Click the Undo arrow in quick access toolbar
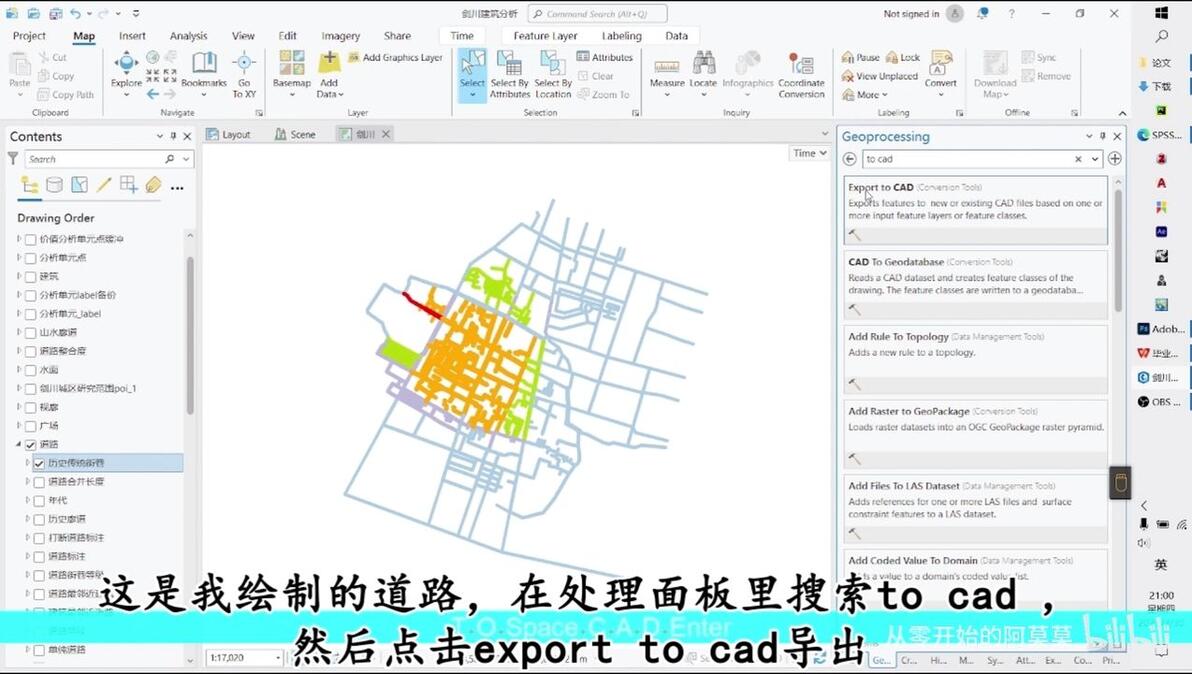The height and width of the screenshot is (674, 1192). 76,14
